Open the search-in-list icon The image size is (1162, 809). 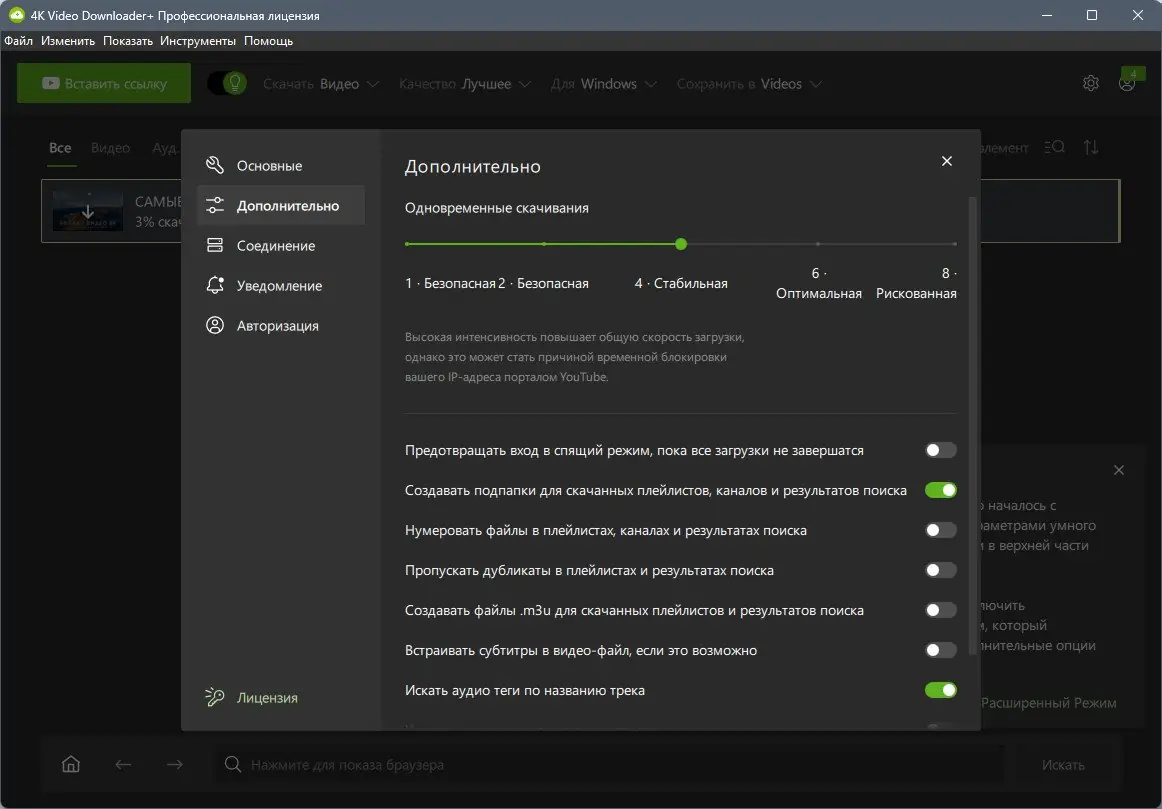1054,148
